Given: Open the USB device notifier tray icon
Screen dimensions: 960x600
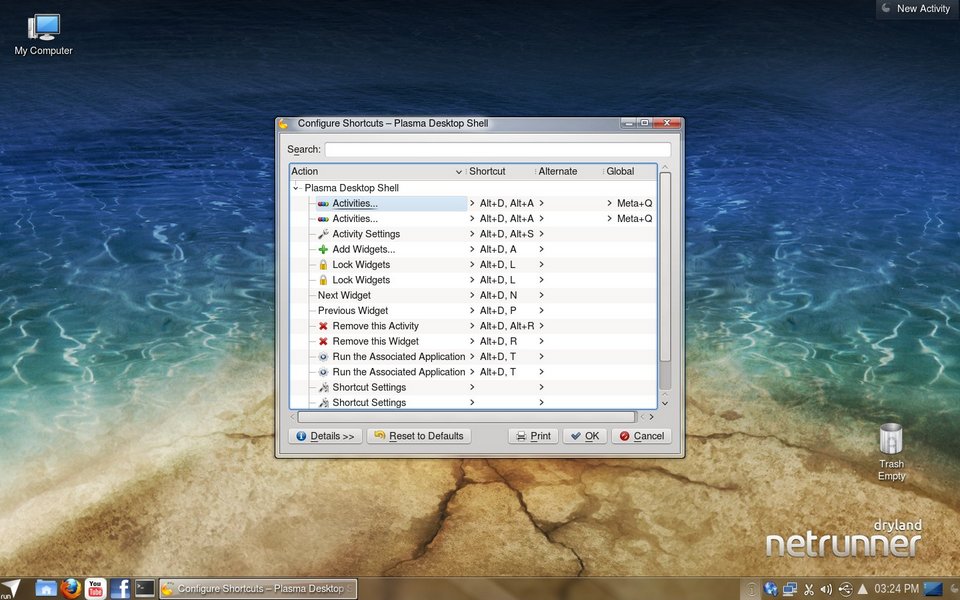Looking at the screenshot, I should tap(845, 588).
